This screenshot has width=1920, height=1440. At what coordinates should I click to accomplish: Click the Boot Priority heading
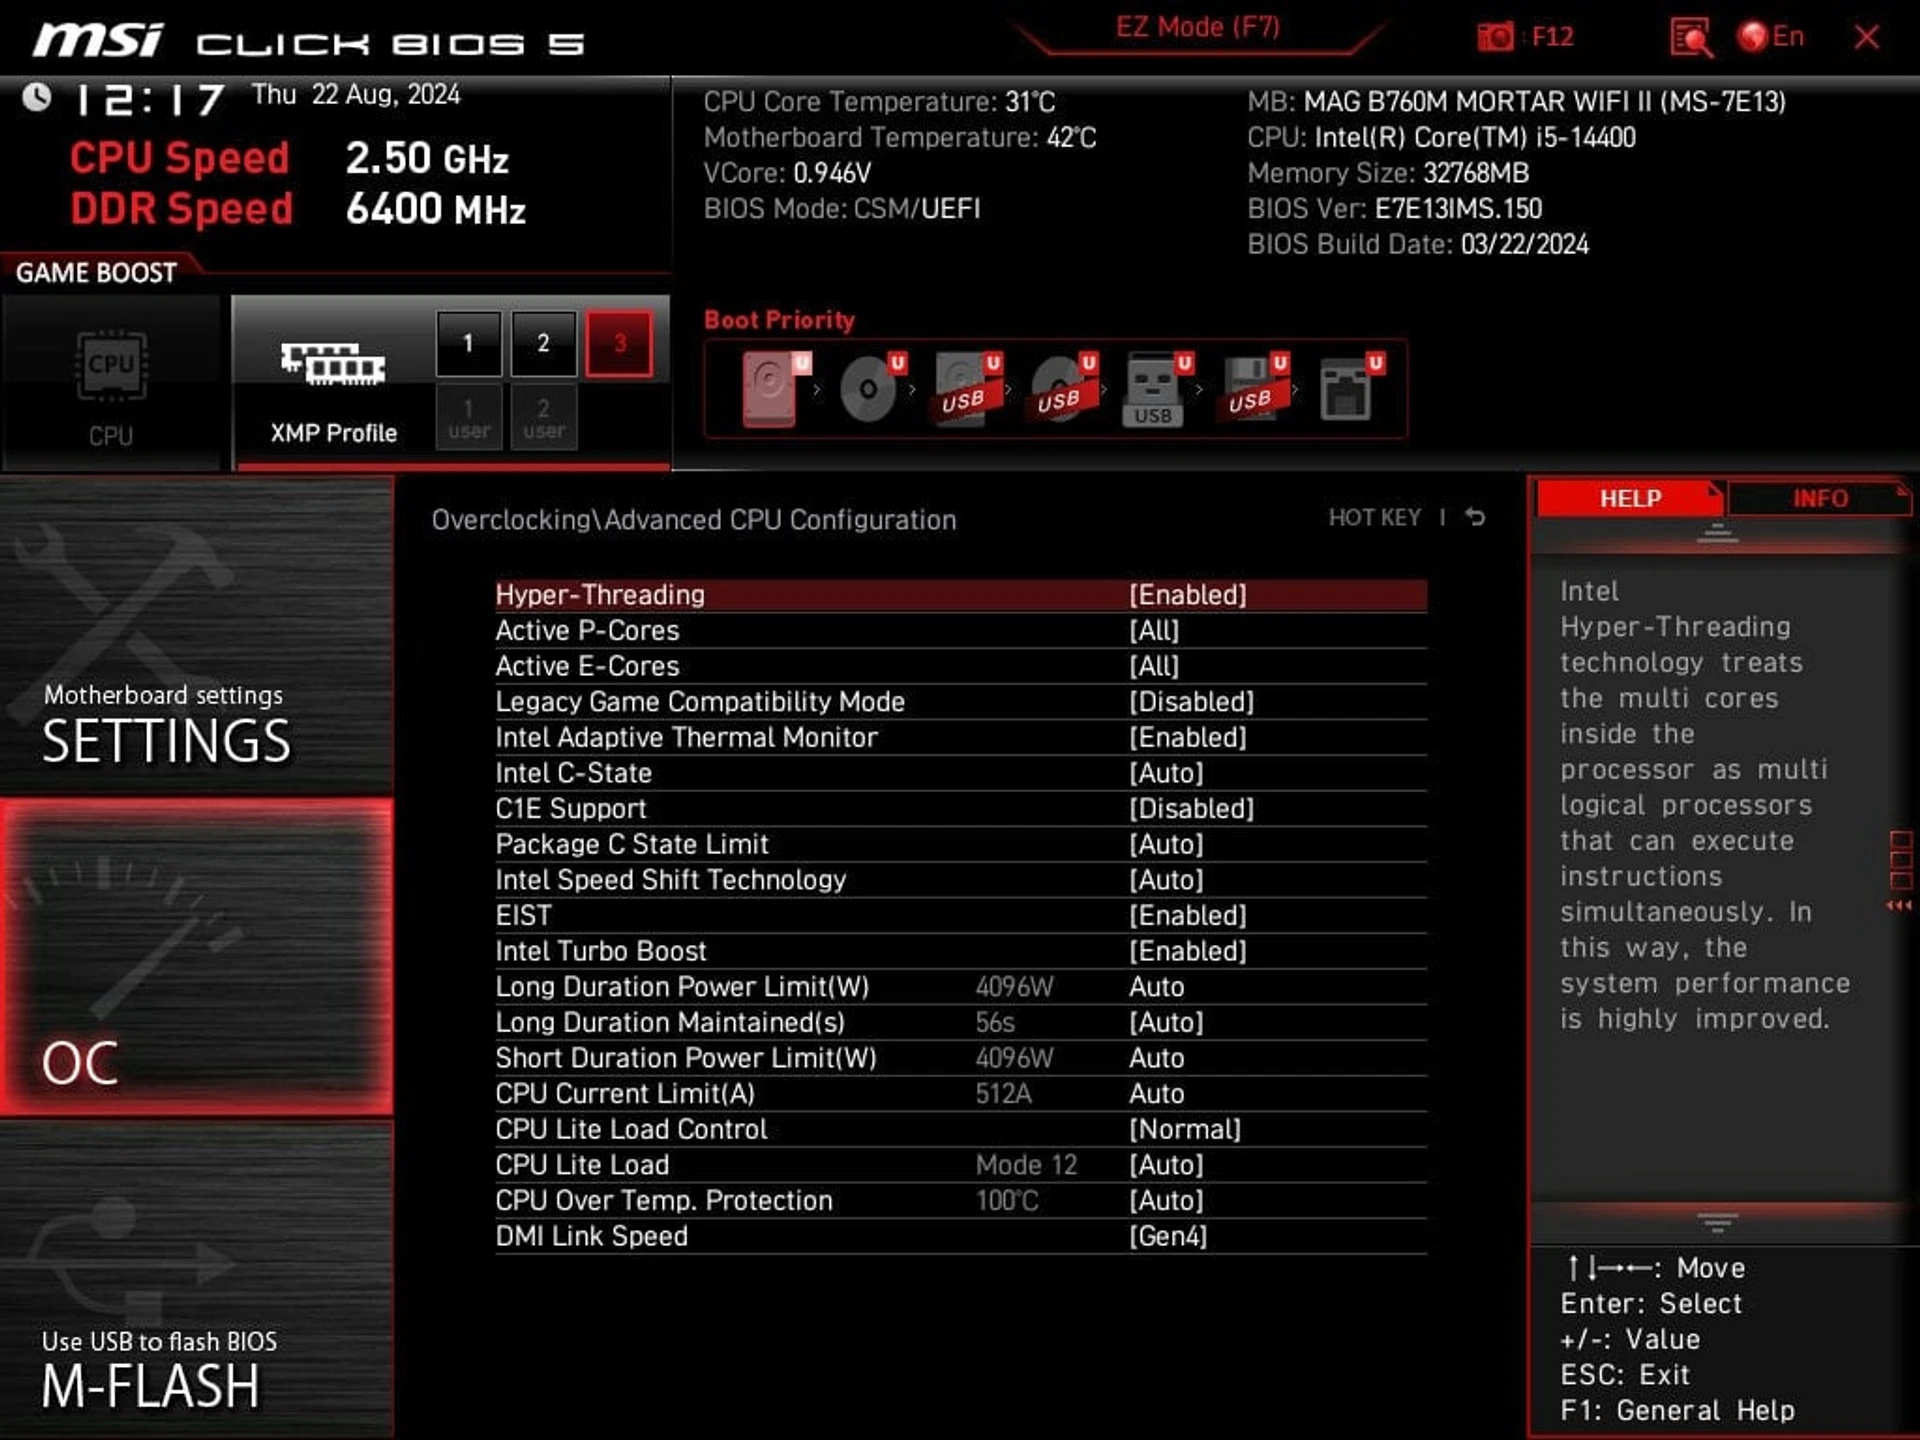tap(780, 320)
